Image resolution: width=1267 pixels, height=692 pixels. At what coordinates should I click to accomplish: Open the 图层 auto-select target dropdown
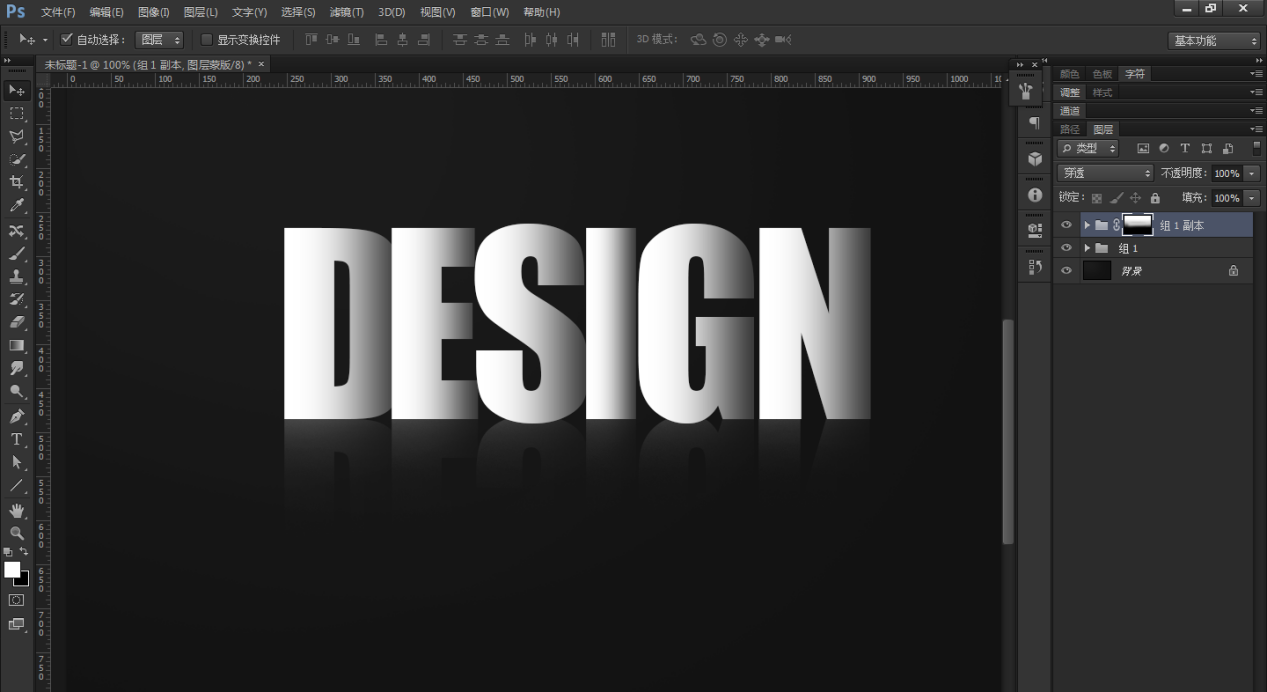point(160,40)
